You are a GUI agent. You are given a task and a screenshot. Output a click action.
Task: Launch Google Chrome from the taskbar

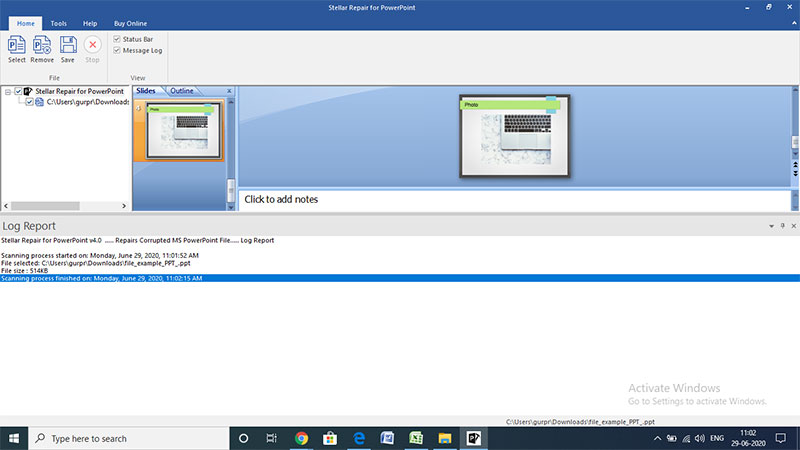coord(302,438)
